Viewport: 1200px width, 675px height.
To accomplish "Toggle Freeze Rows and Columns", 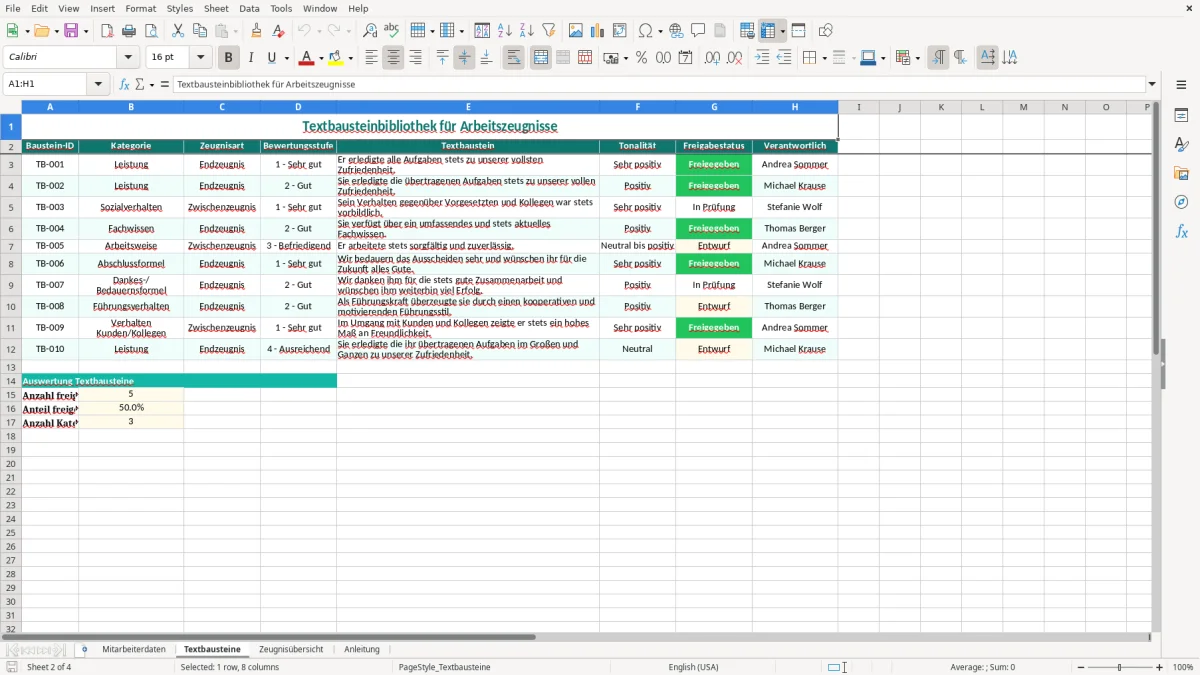I will 768,31.
